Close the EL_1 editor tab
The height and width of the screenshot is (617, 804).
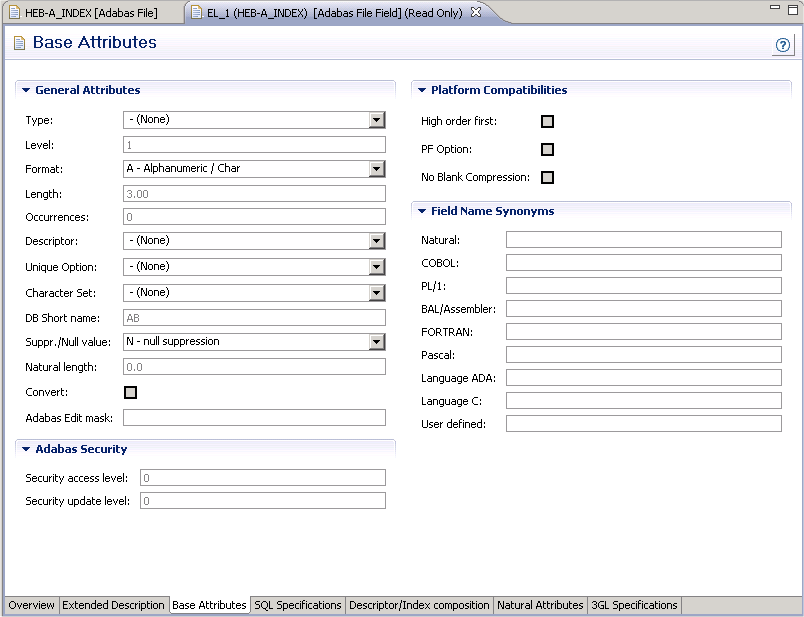476,13
